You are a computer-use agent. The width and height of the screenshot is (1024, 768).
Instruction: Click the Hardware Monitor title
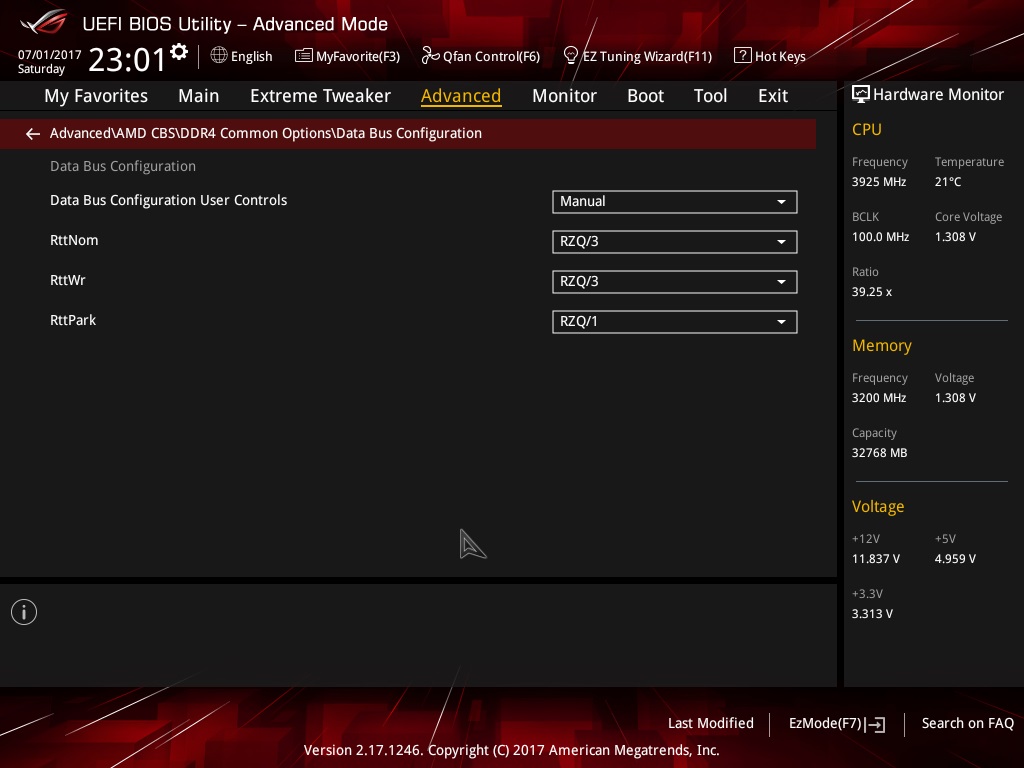pos(938,95)
